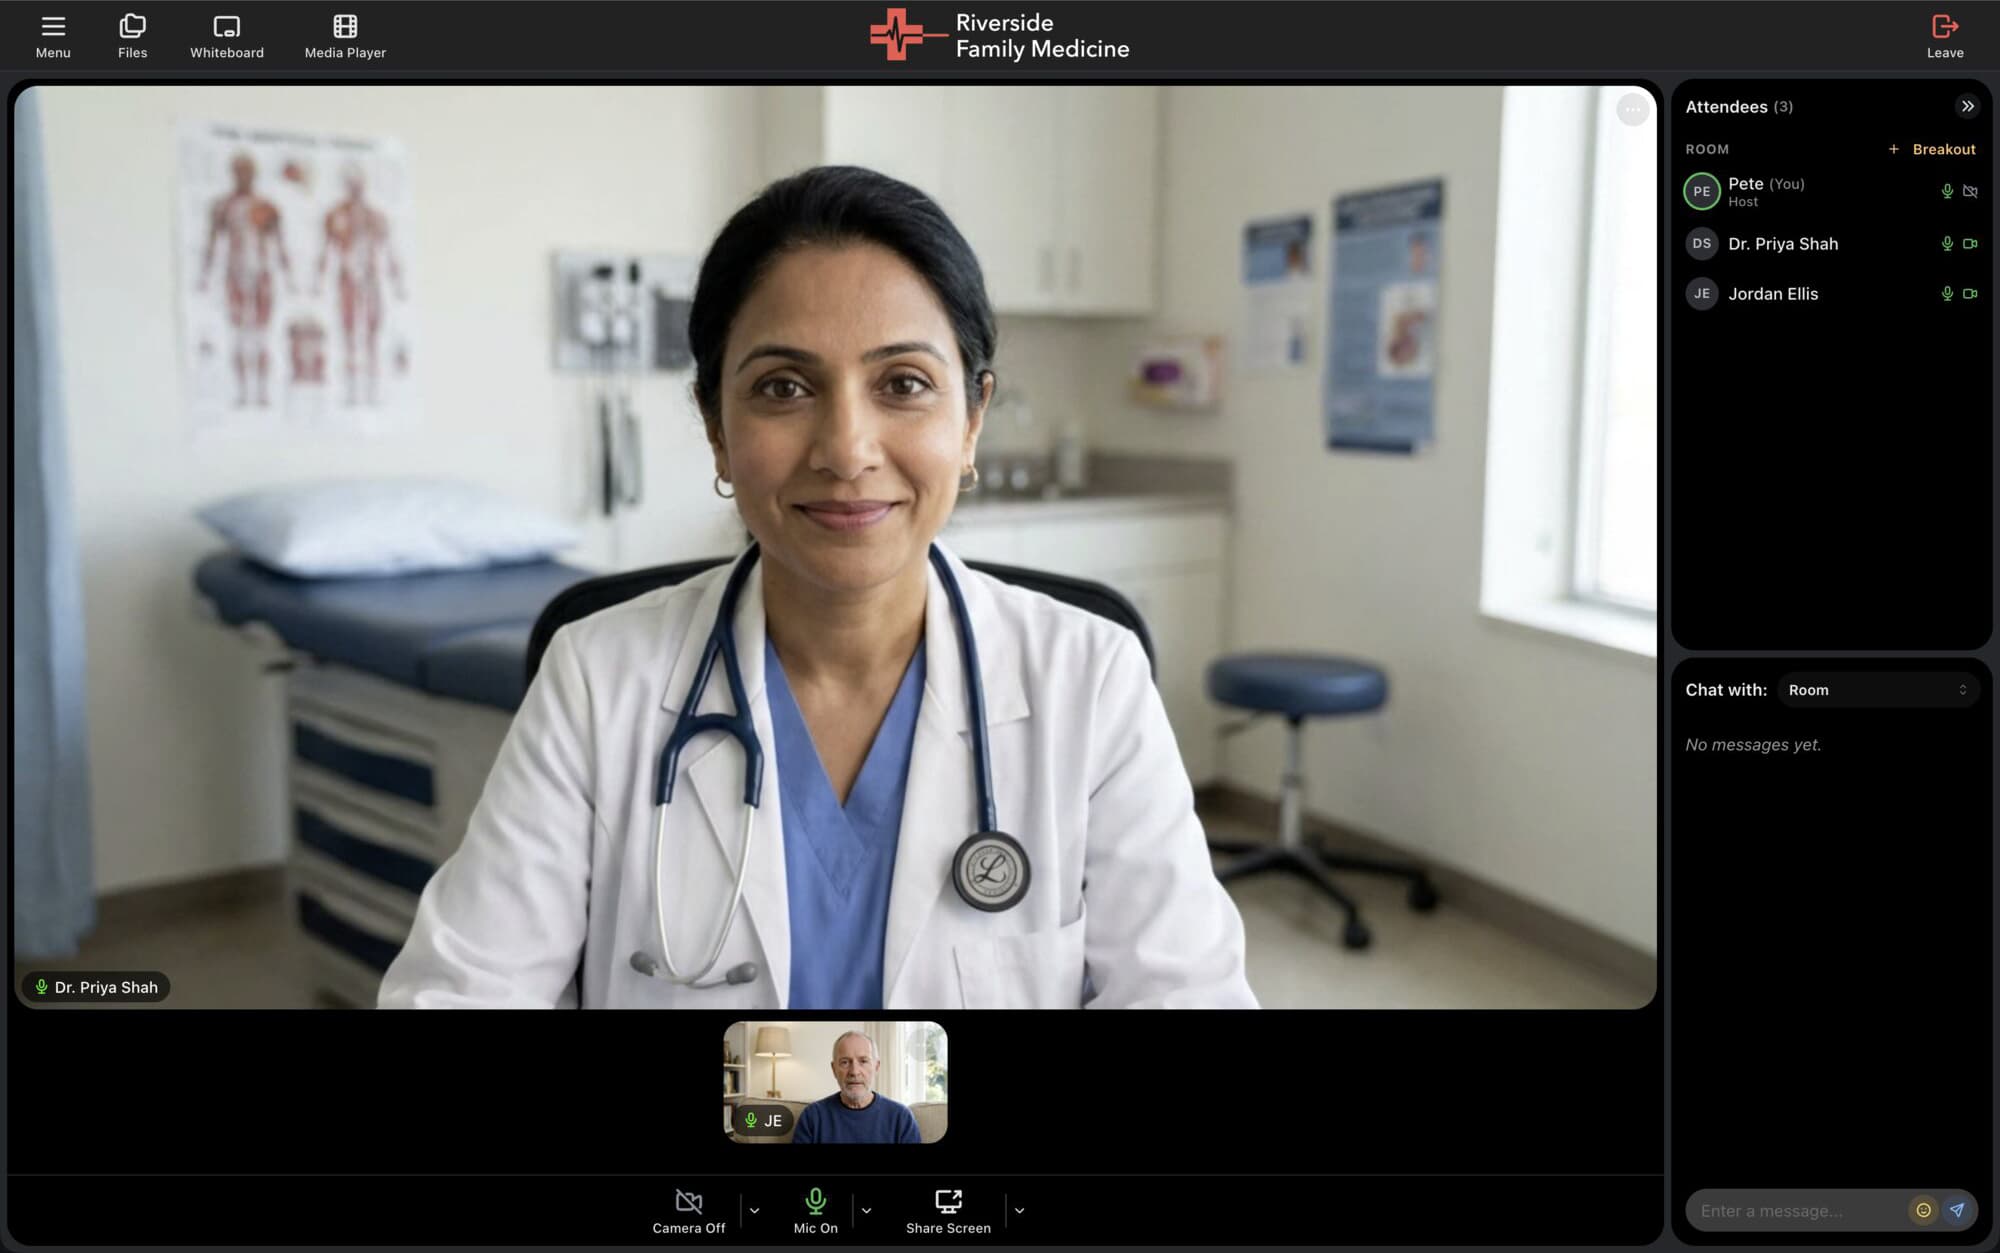This screenshot has width=2000, height=1253.
Task: Click the DS avatar for Dr. Priya Shah
Action: pyautogui.click(x=1702, y=243)
